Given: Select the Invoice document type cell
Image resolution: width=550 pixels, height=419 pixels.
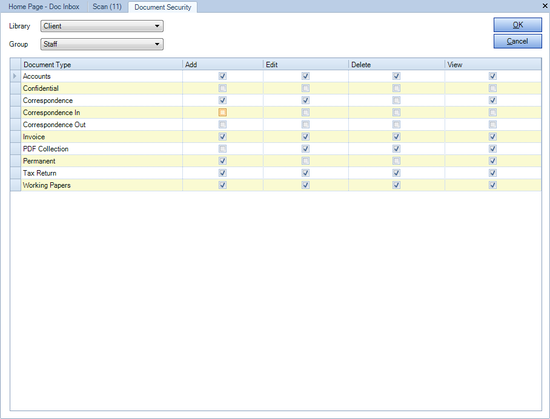Looking at the screenshot, I should 102,137.
